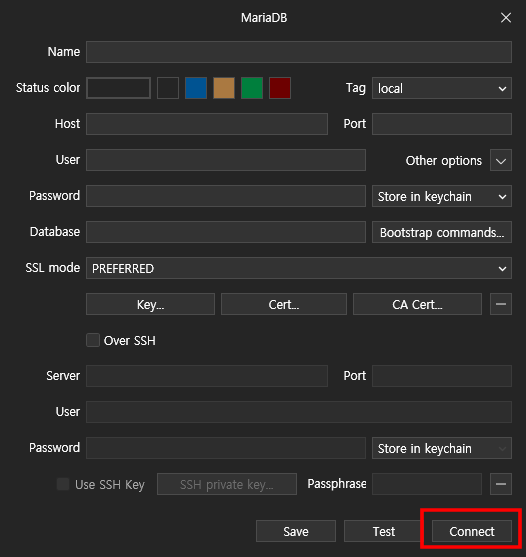526x557 pixels.
Task: Choose a CA Cert file
Action: 417,304
